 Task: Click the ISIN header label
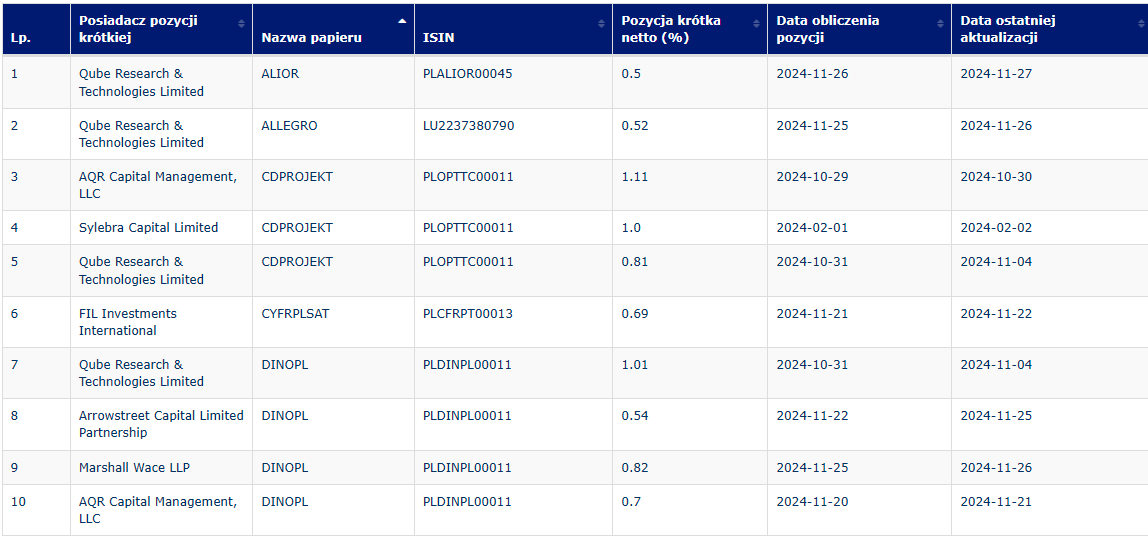click(439, 38)
